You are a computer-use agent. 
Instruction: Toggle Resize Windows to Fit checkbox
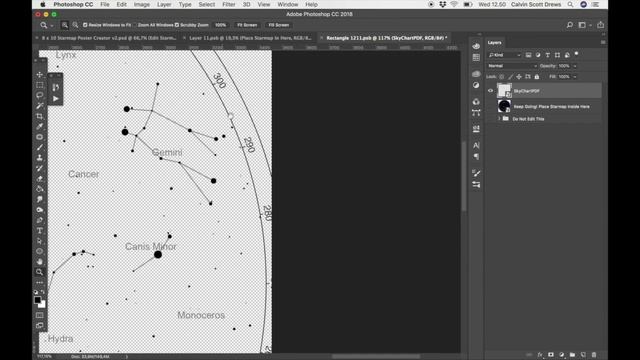pos(85,25)
